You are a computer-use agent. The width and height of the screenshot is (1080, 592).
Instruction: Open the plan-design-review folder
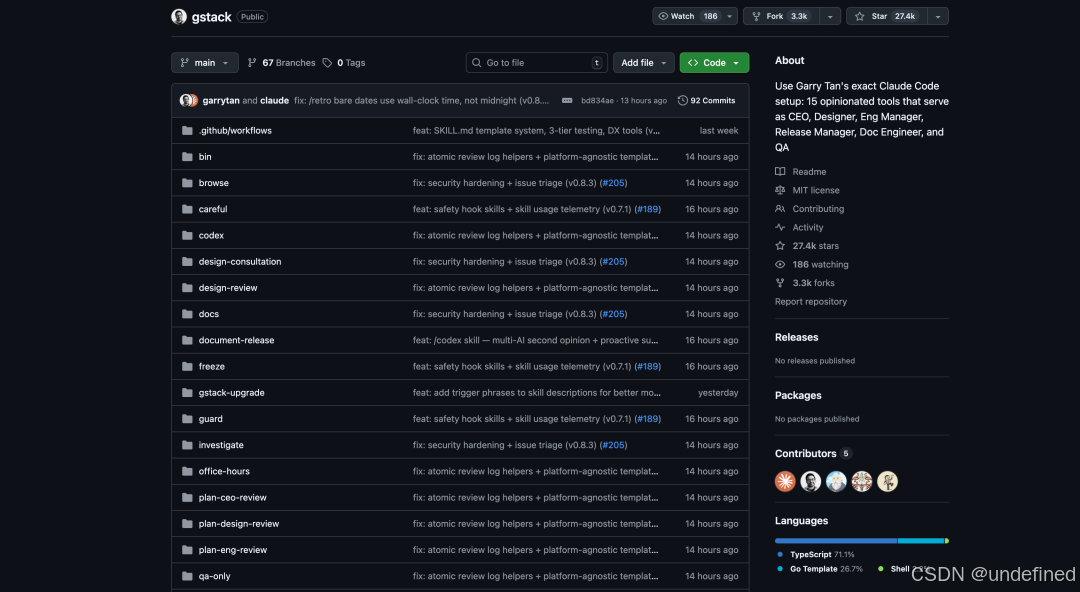[x=239, y=523]
